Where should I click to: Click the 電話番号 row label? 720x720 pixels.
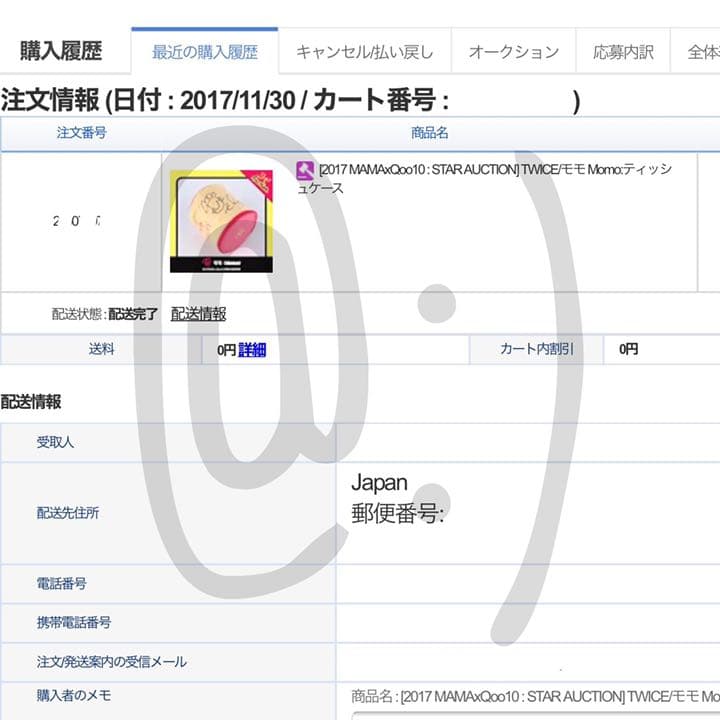pos(62,584)
